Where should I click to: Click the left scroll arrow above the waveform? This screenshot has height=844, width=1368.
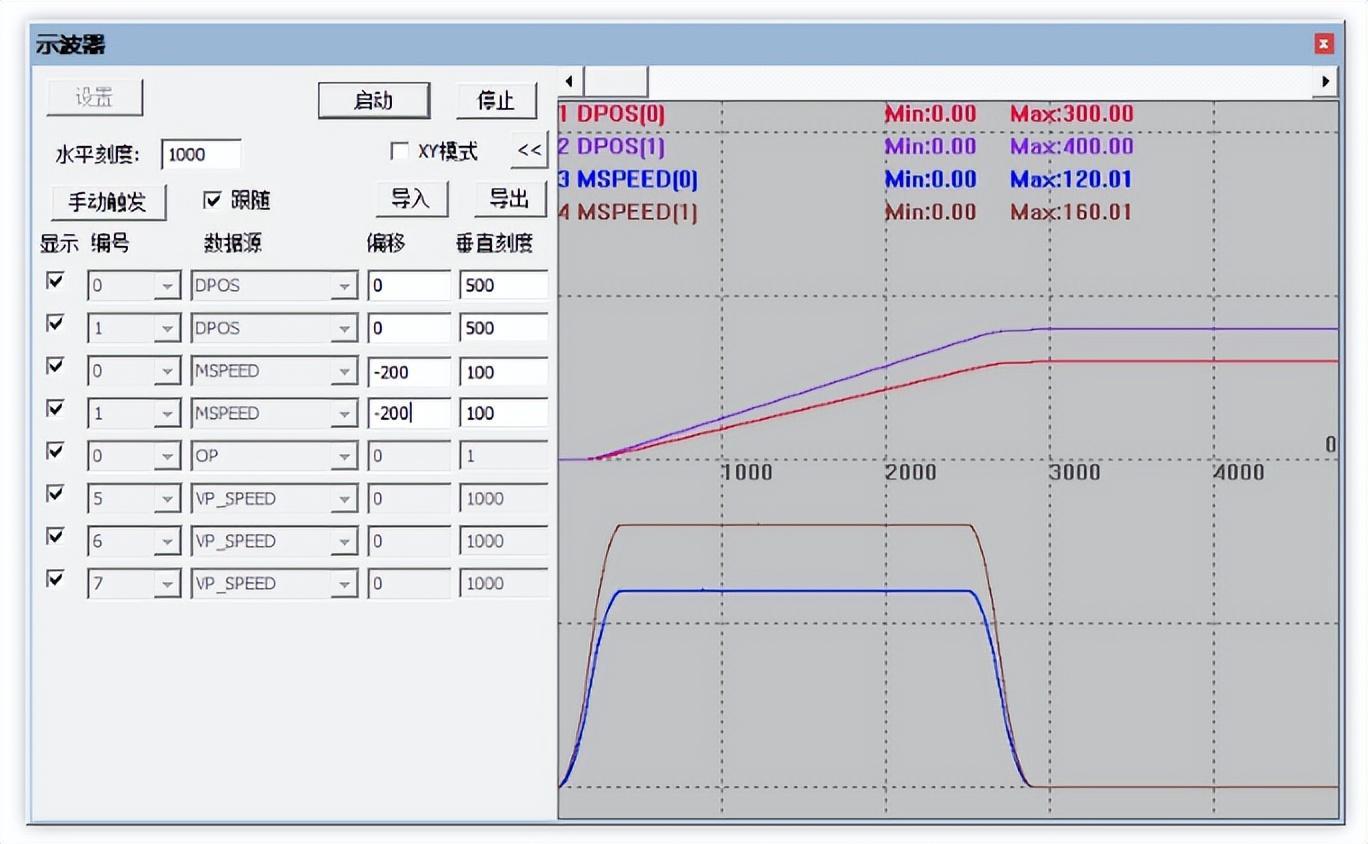click(569, 81)
